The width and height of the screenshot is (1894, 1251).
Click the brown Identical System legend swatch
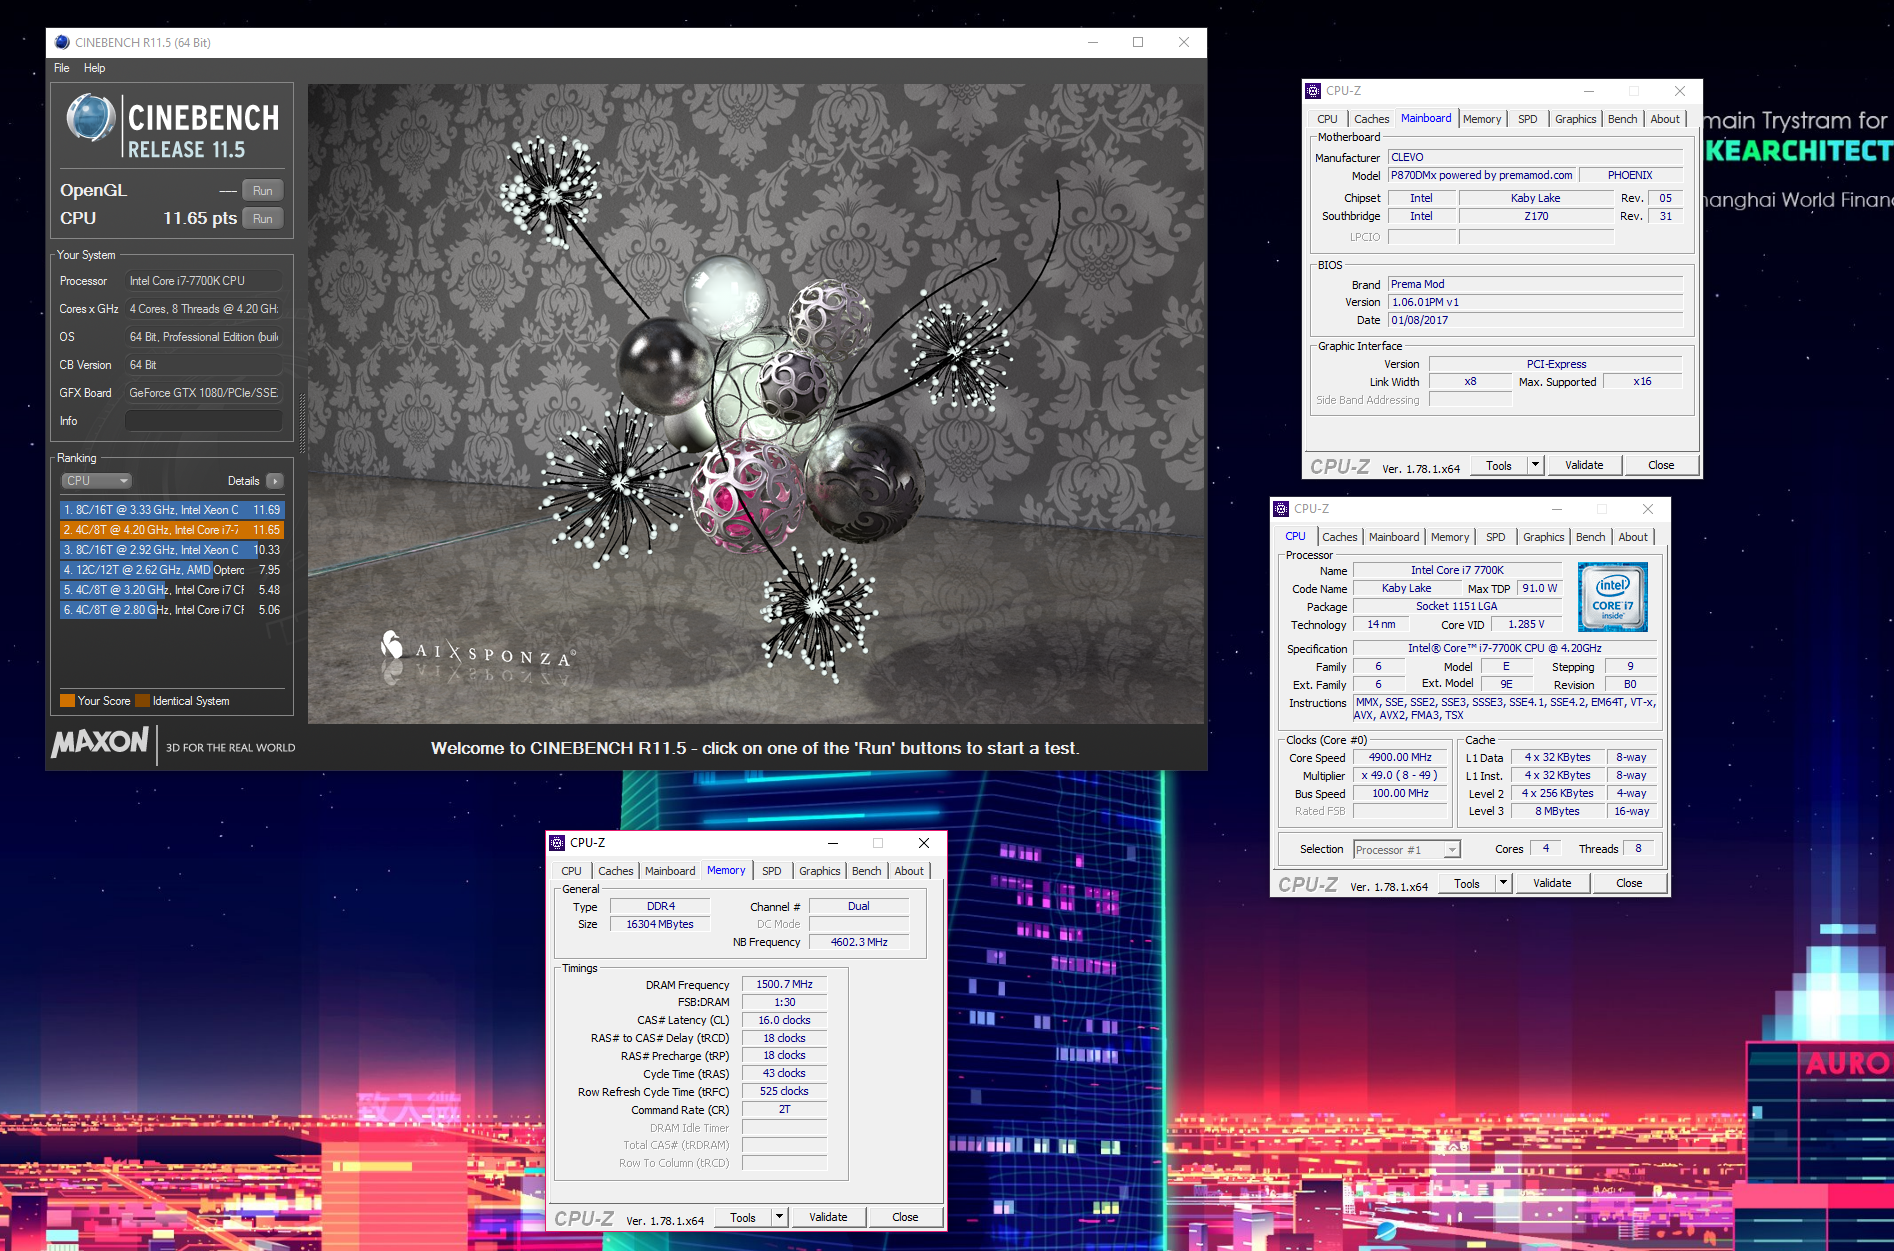coord(142,701)
